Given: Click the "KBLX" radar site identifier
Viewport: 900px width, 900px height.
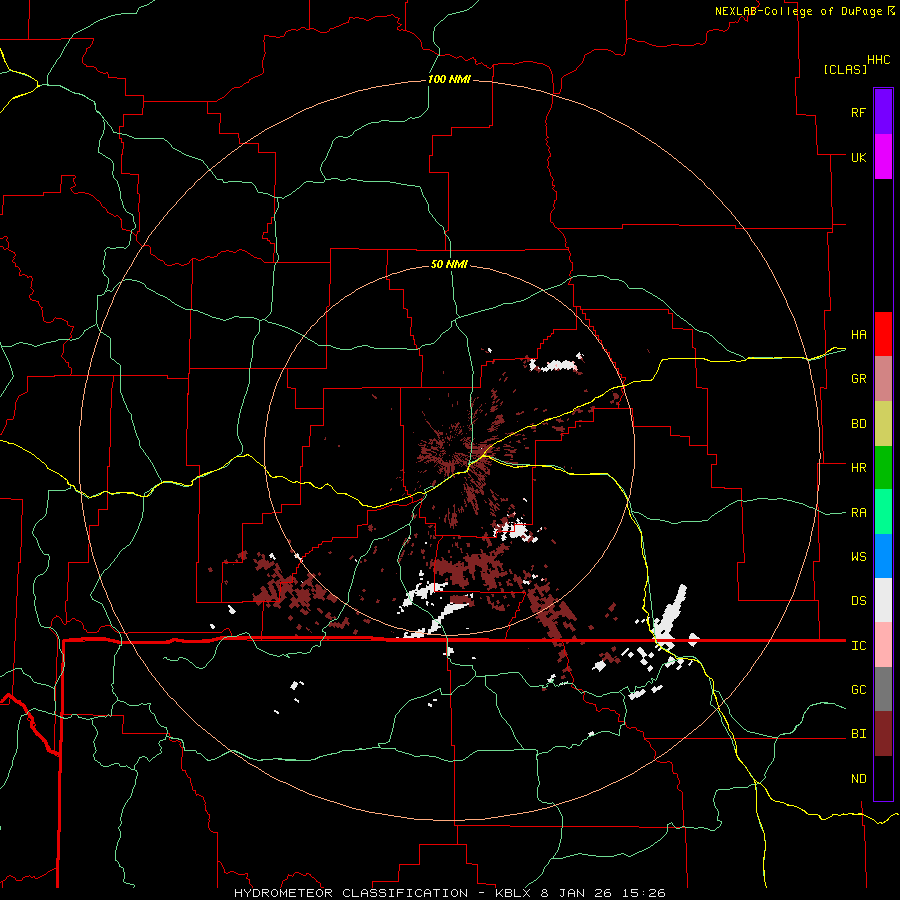Looking at the screenshot, I should click(514, 893).
